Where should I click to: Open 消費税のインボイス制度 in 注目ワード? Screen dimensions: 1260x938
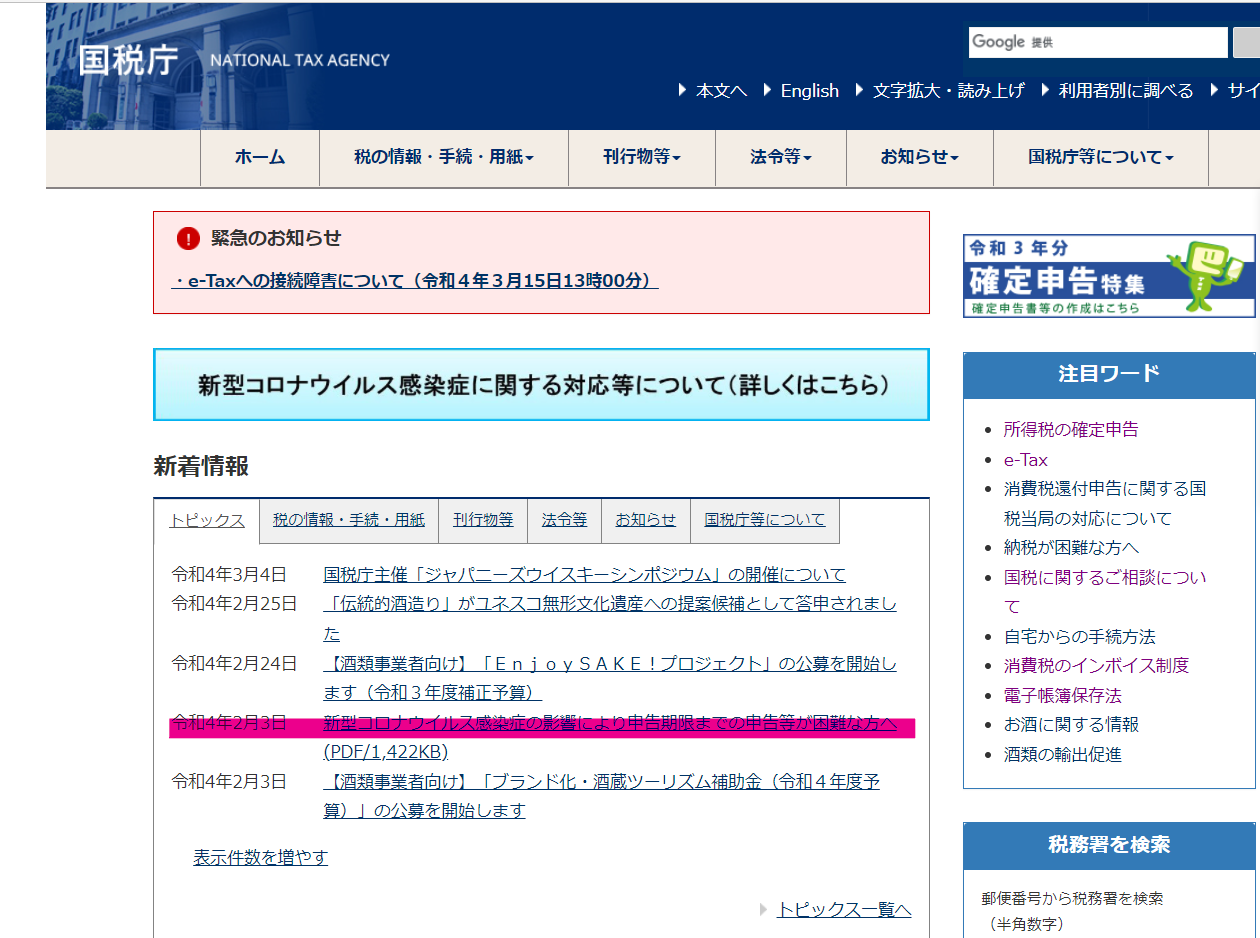click(x=1096, y=666)
